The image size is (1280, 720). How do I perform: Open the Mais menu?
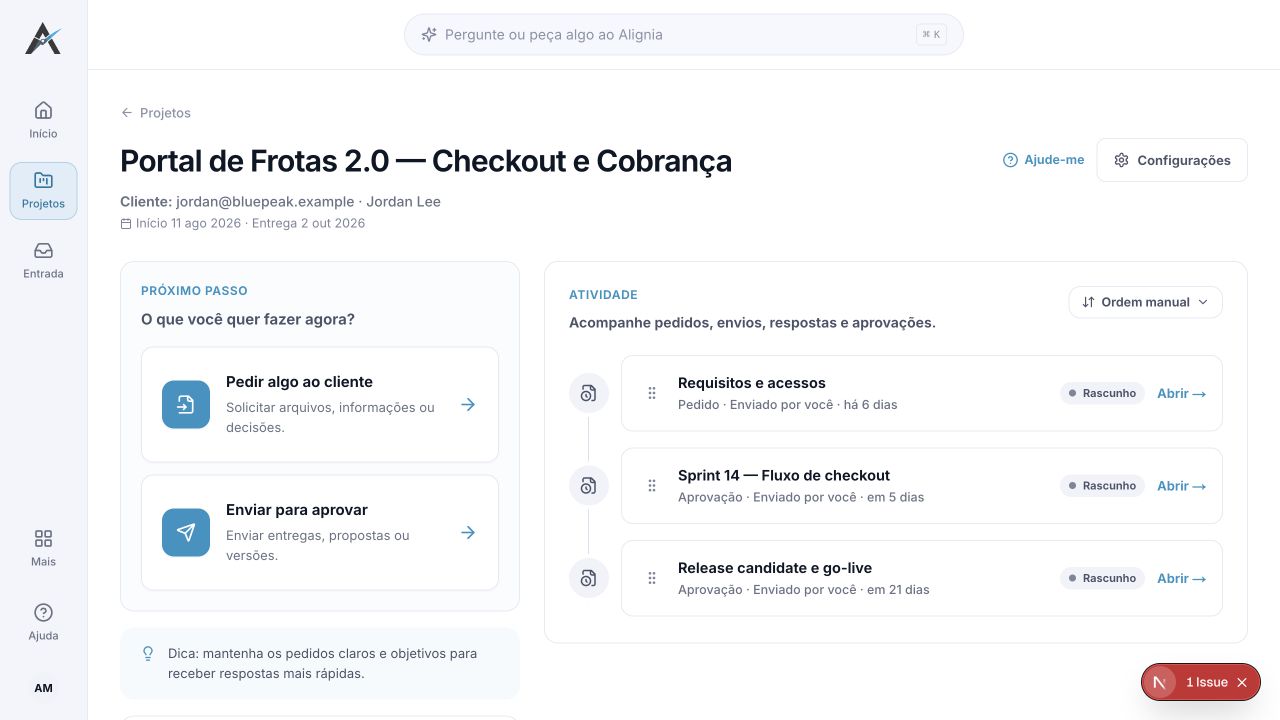point(43,548)
